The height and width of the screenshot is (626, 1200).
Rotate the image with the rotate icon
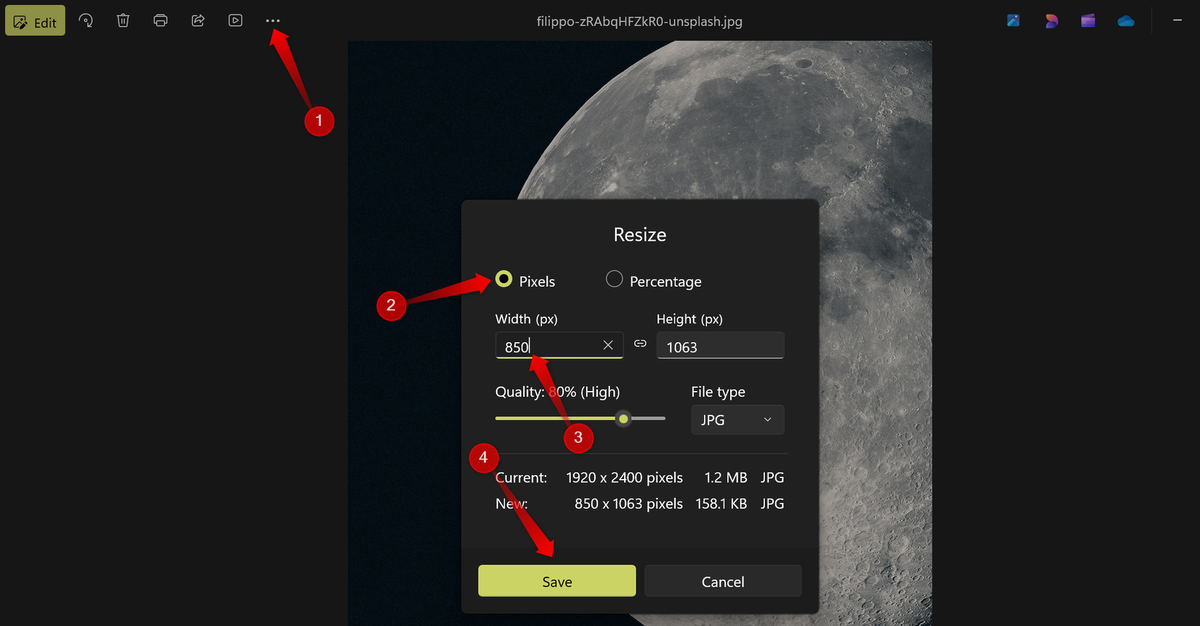pos(86,20)
